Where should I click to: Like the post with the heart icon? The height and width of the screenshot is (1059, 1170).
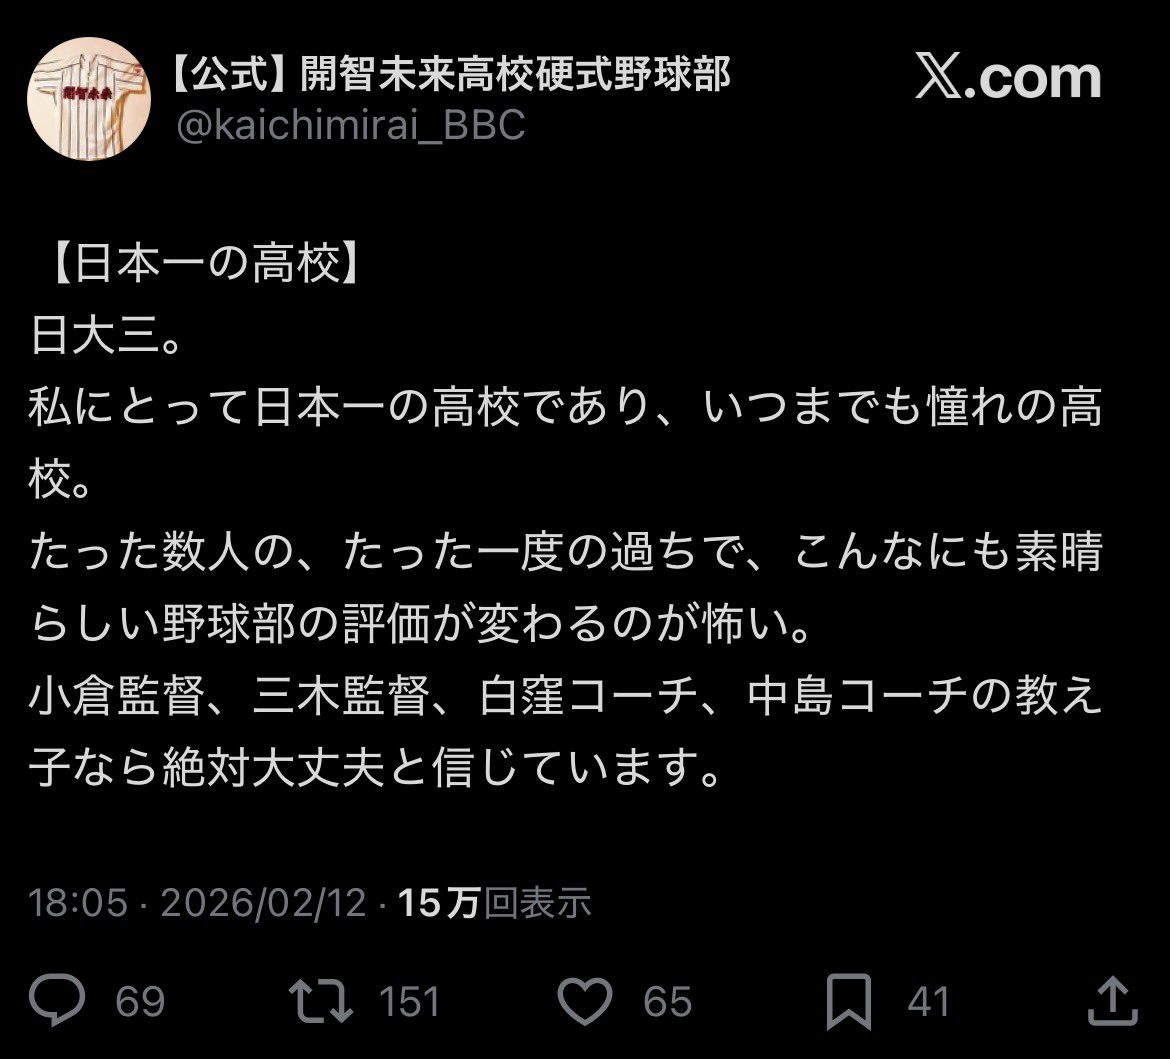[x=585, y=1001]
